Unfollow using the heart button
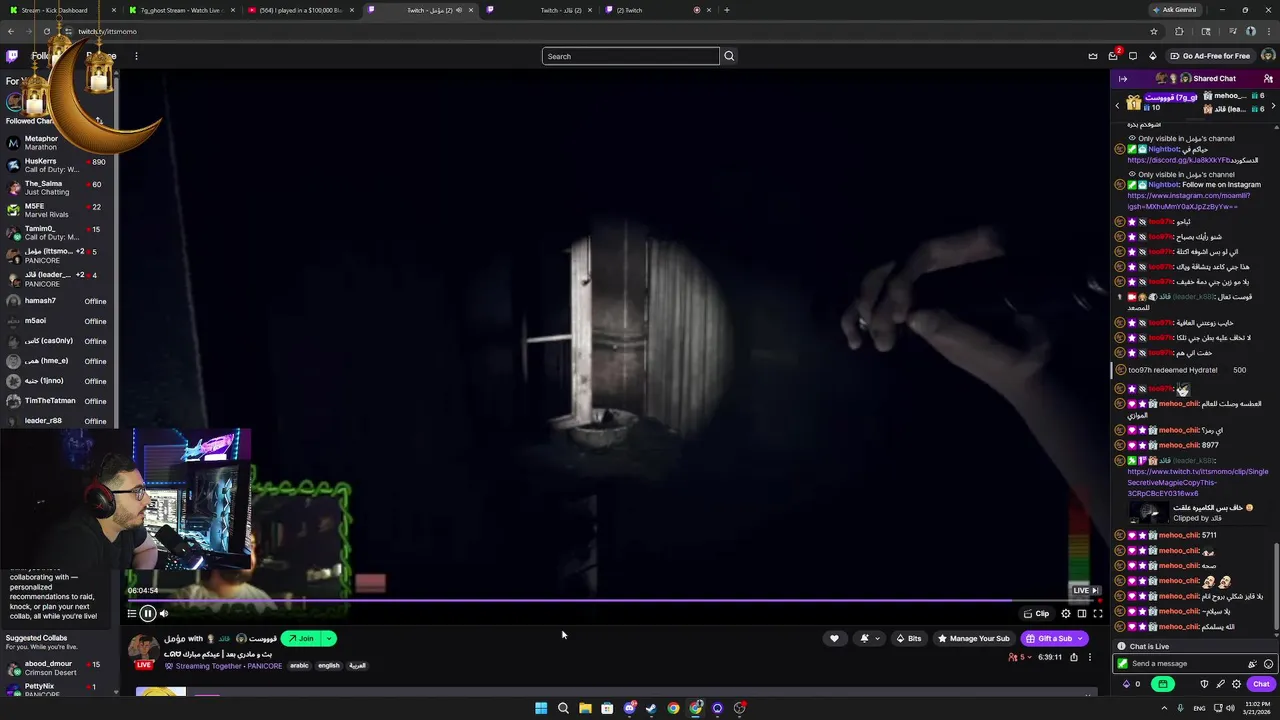This screenshot has height=720, width=1280. pos(834,638)
